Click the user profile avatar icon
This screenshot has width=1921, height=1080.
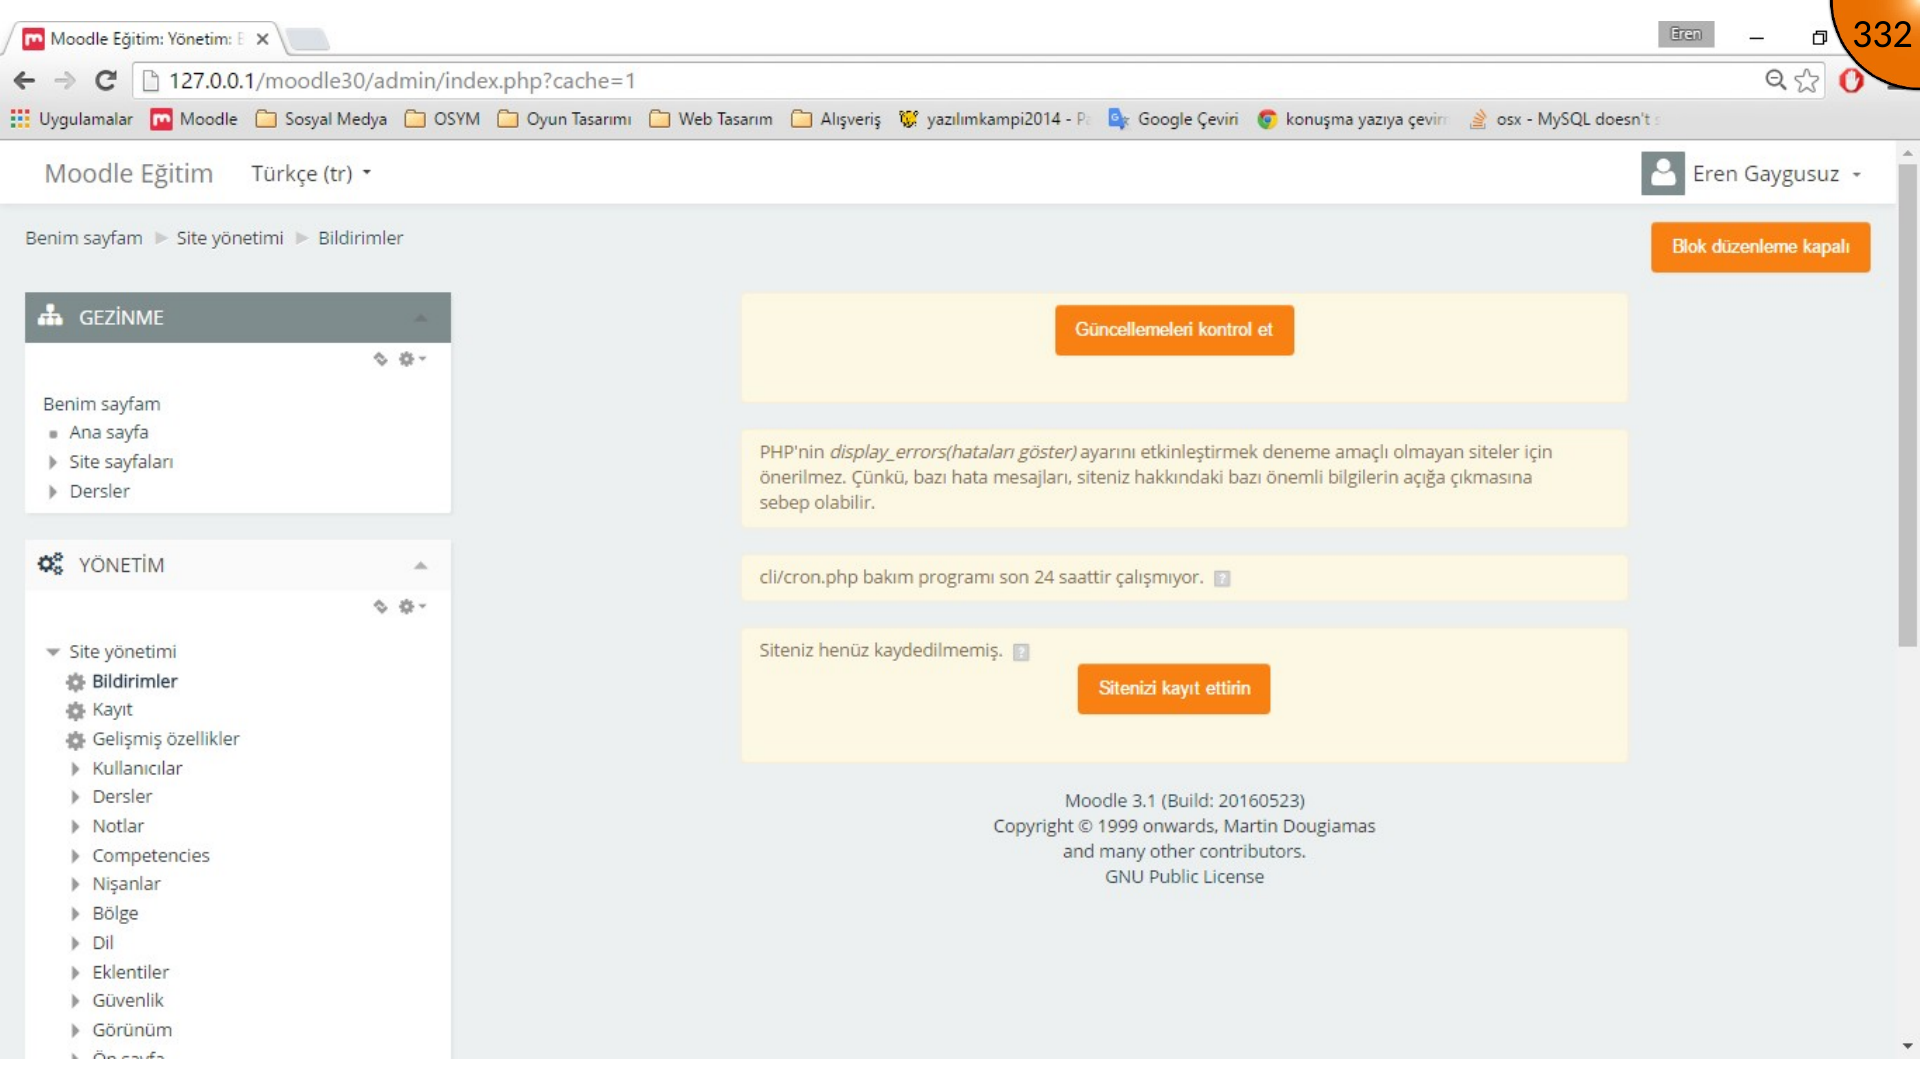tap(1662, 174)
